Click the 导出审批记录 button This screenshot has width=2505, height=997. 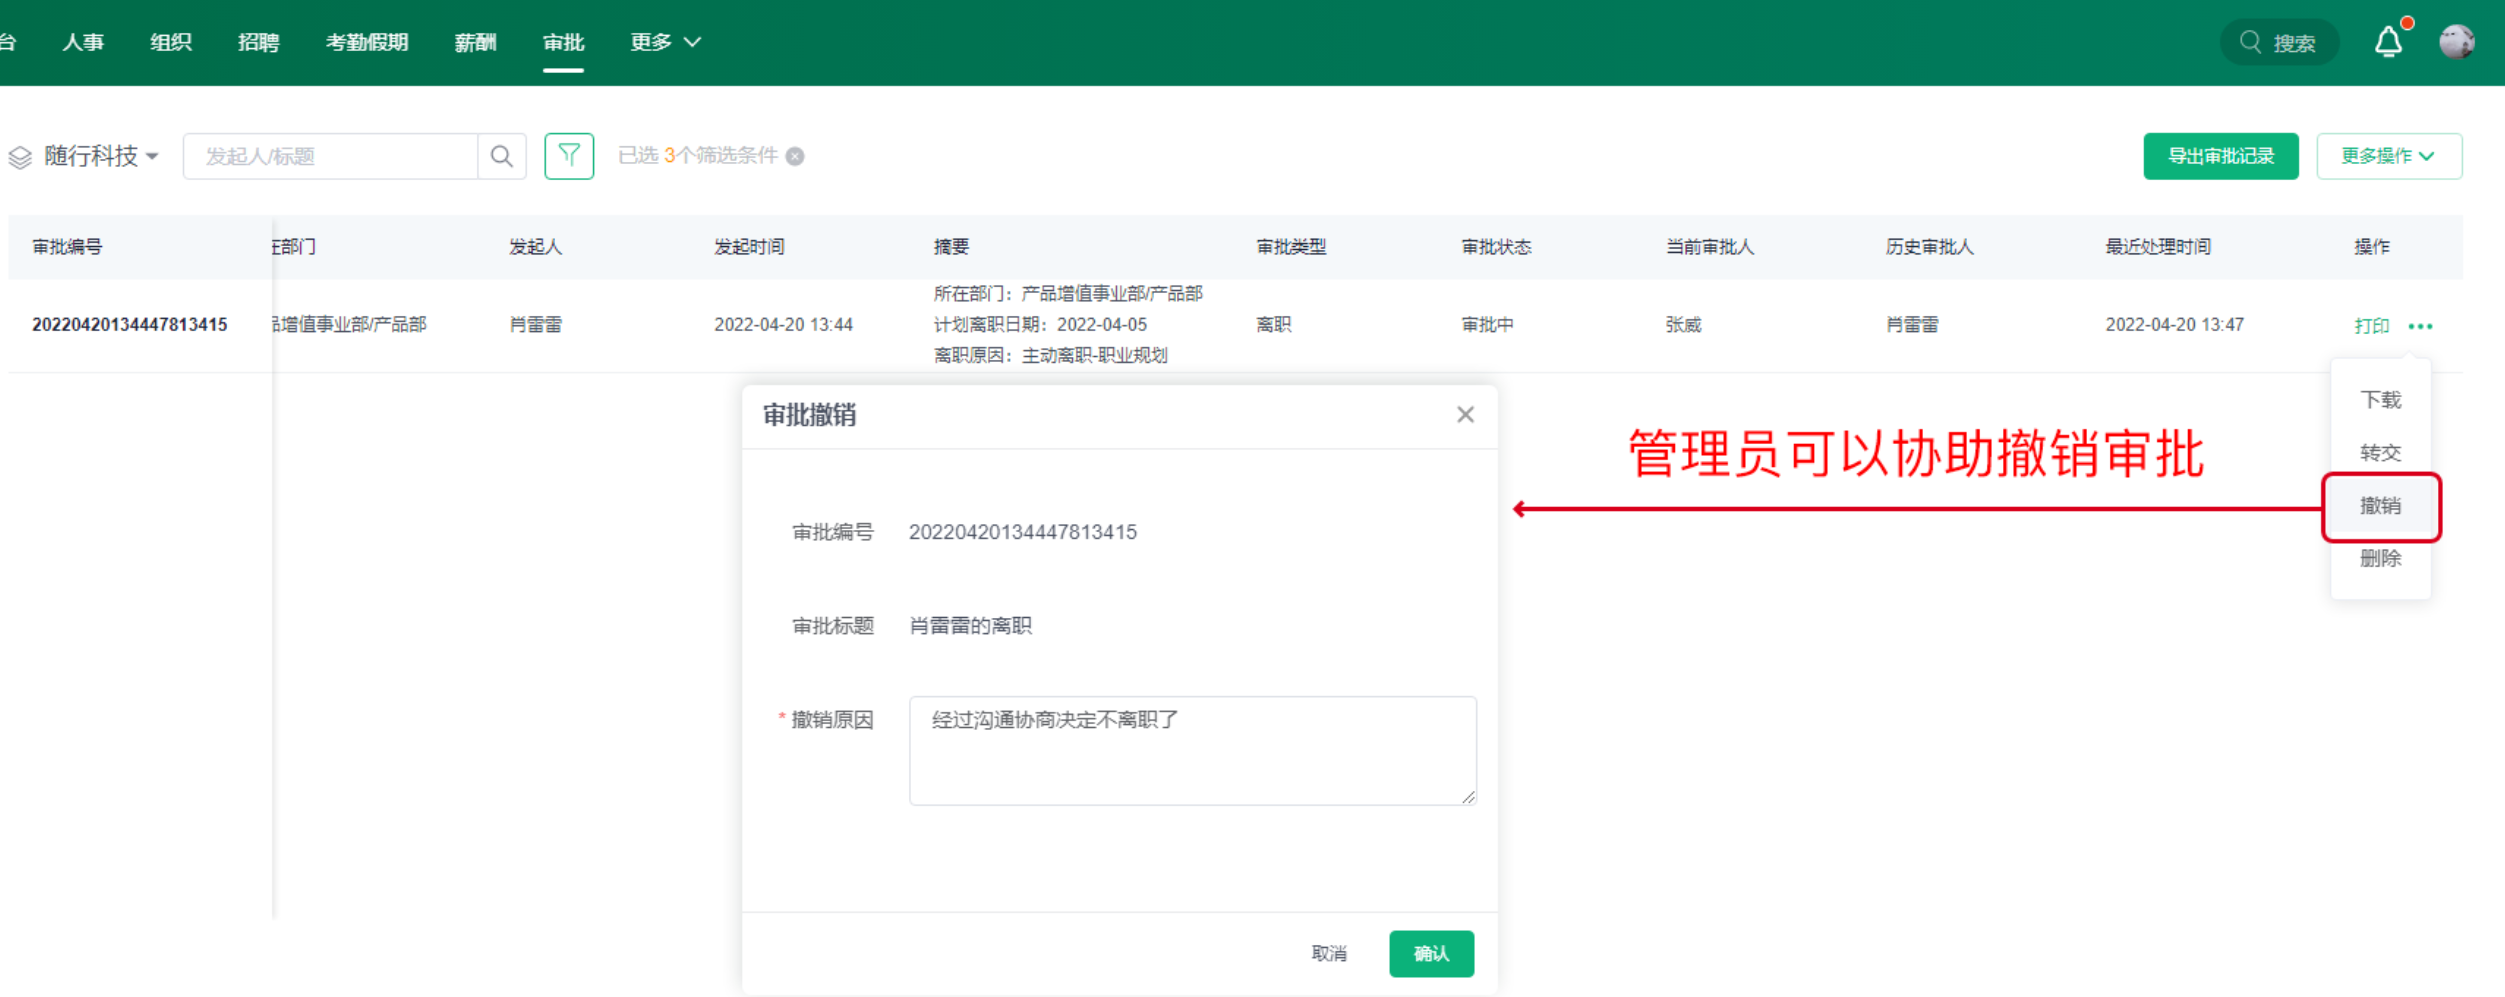2220,156
